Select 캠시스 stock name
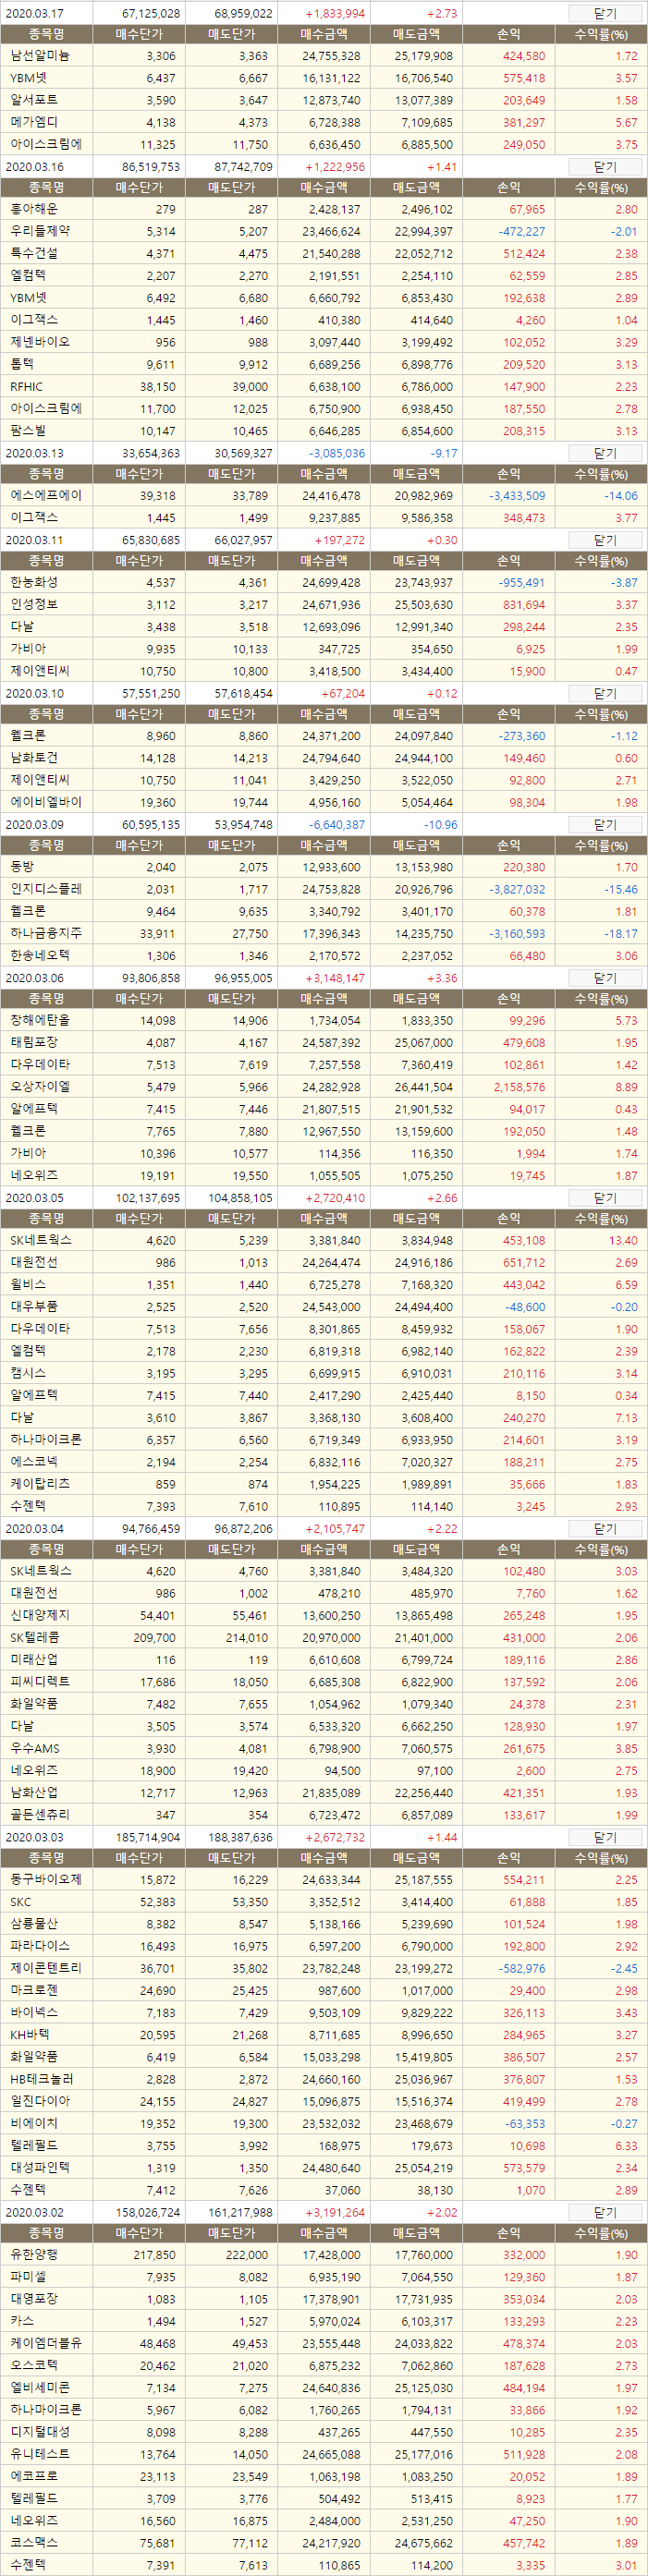Image resolution: width=648 pixels, height=2576 pixels. 28,1373
